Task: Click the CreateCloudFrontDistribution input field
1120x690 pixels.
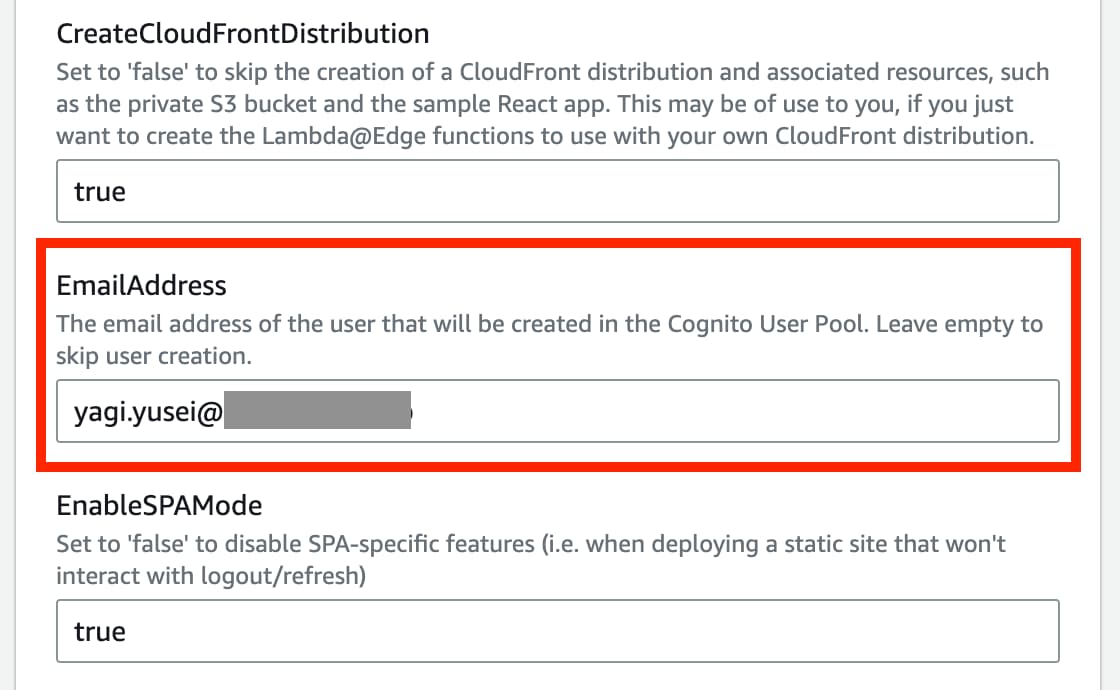Action: pos(557,190)
